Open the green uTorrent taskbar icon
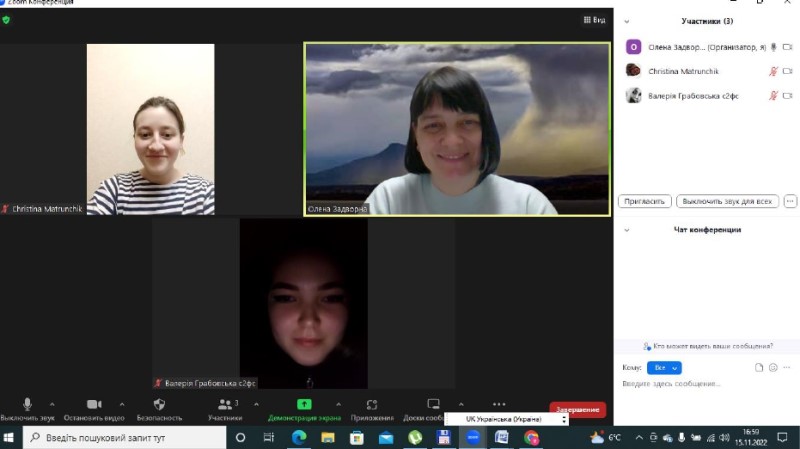The image size is (800, 449). pos(415,437)
